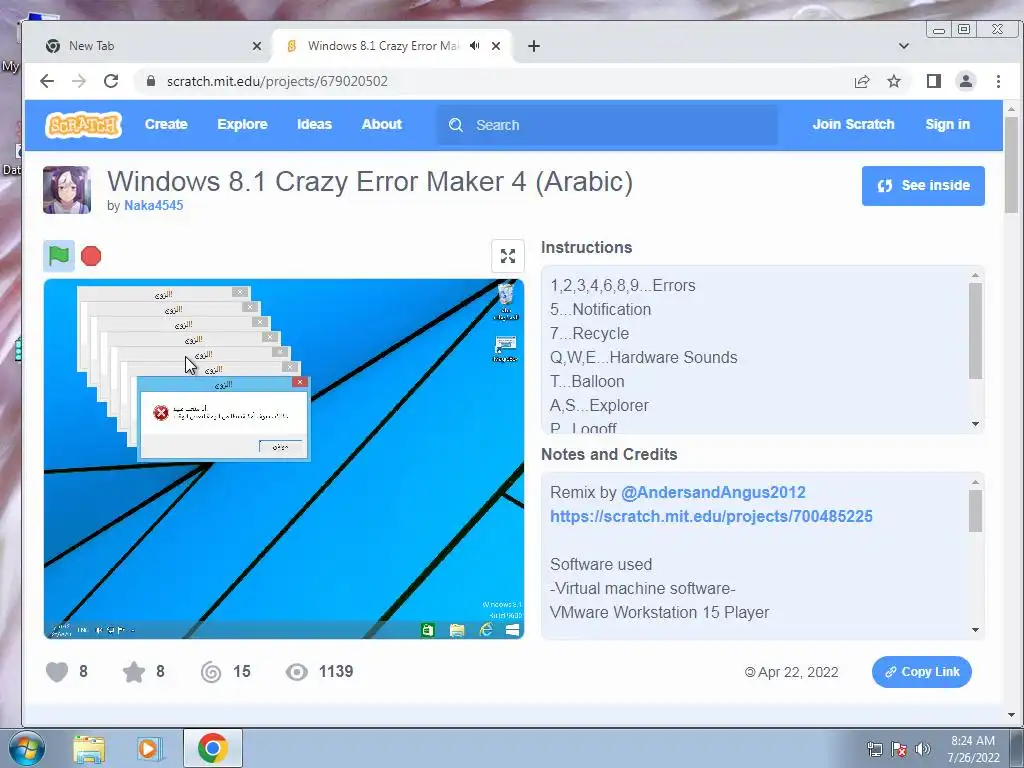
Task: Open the Explore page
Action: pyautogui.click(x=242, y=124)
